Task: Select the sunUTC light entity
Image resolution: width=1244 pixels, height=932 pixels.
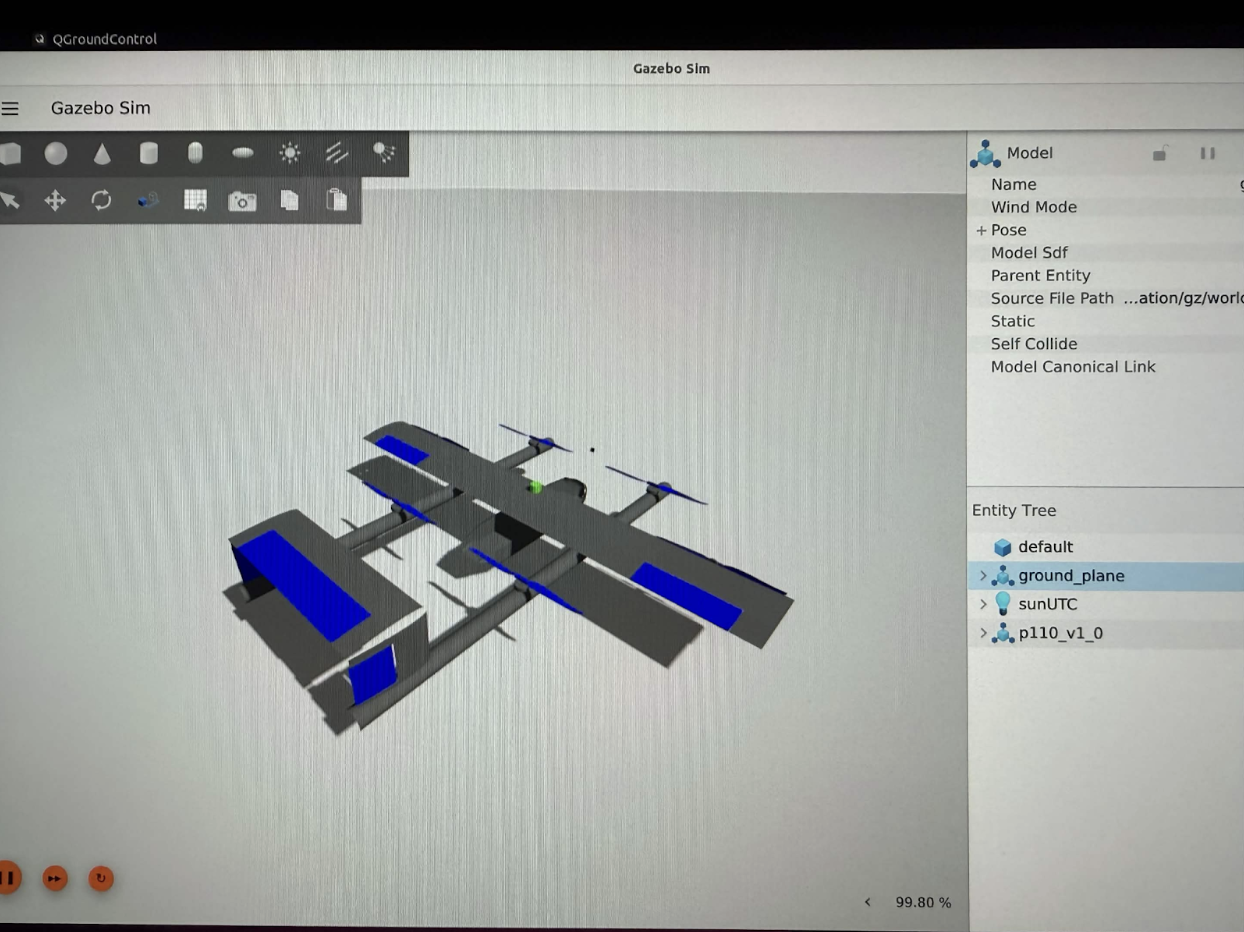Action: (1048, 604)
